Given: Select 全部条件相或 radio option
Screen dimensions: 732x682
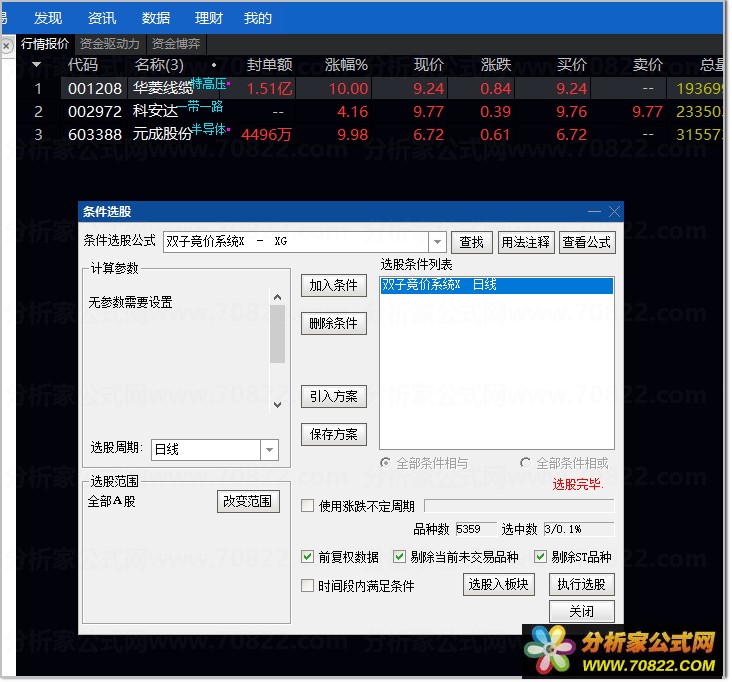Looking at the screenshot, I should (525, 463).
